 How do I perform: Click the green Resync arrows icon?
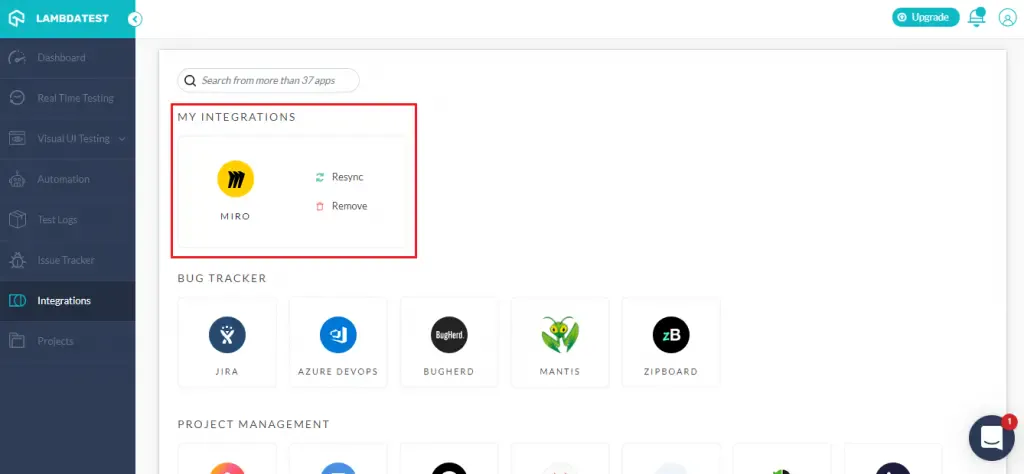tap(320, 177)
